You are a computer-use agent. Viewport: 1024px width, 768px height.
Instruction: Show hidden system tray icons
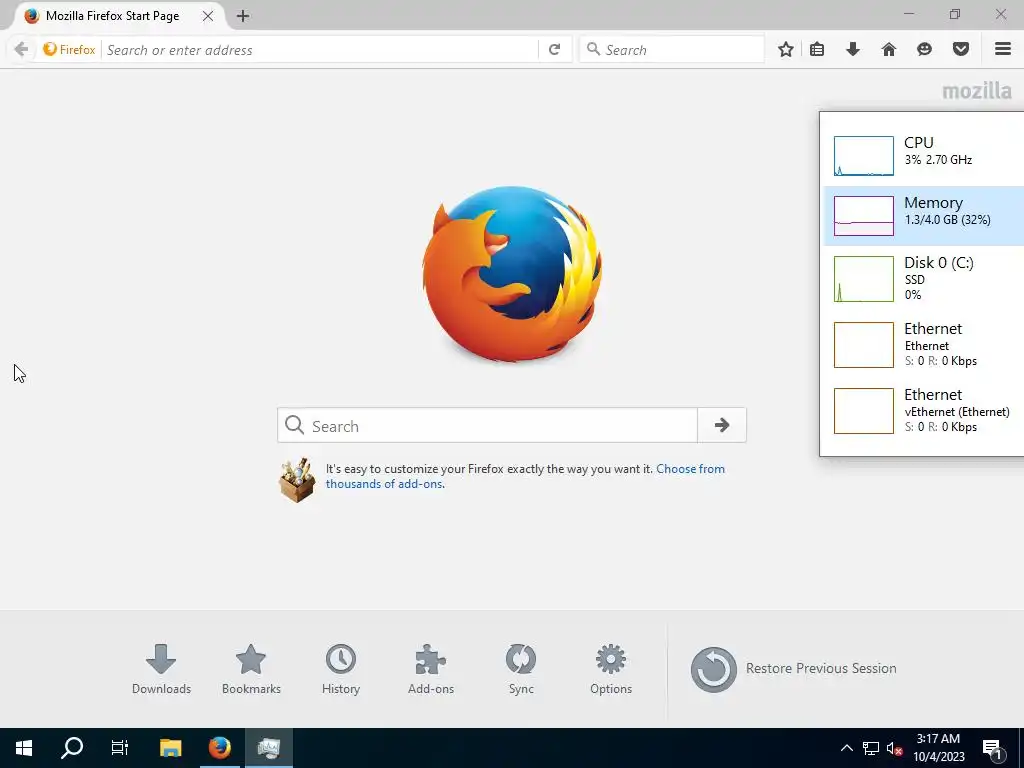[x=846, y=748]
